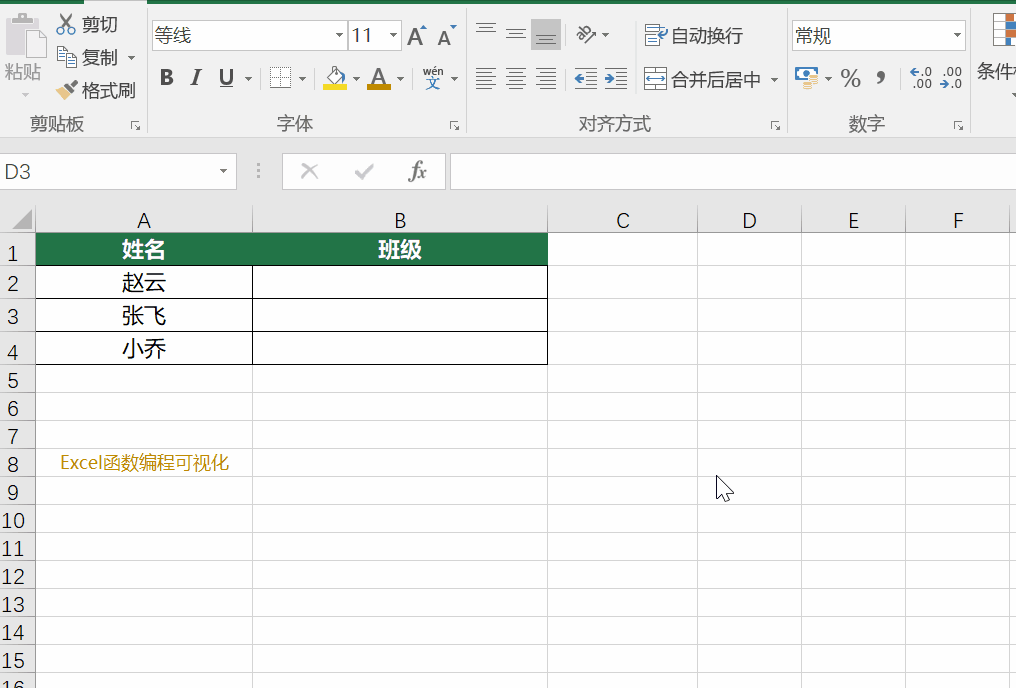The width and height of the screenshot is (1016, 688).
Task: Align text left
Action: 486,78
